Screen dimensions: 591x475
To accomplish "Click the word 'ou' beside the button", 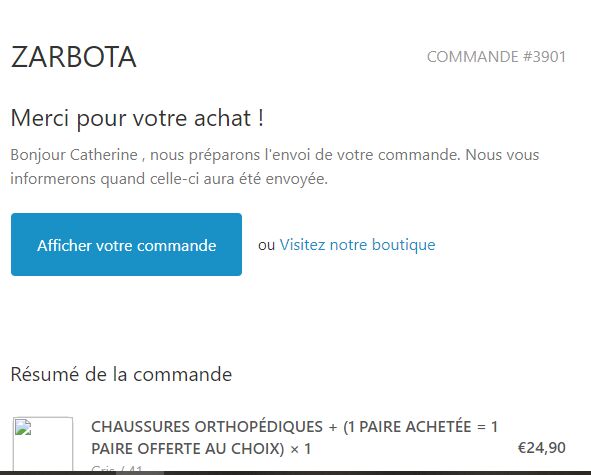I will click(x=266, y=245).
